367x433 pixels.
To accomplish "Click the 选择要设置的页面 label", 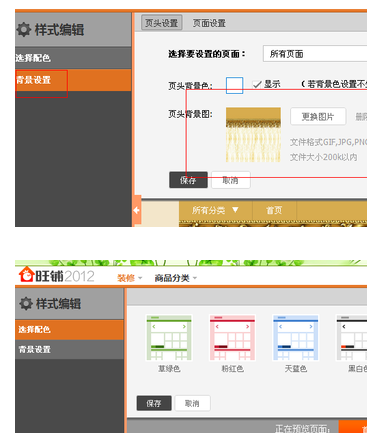I will (x=207, y=54).
